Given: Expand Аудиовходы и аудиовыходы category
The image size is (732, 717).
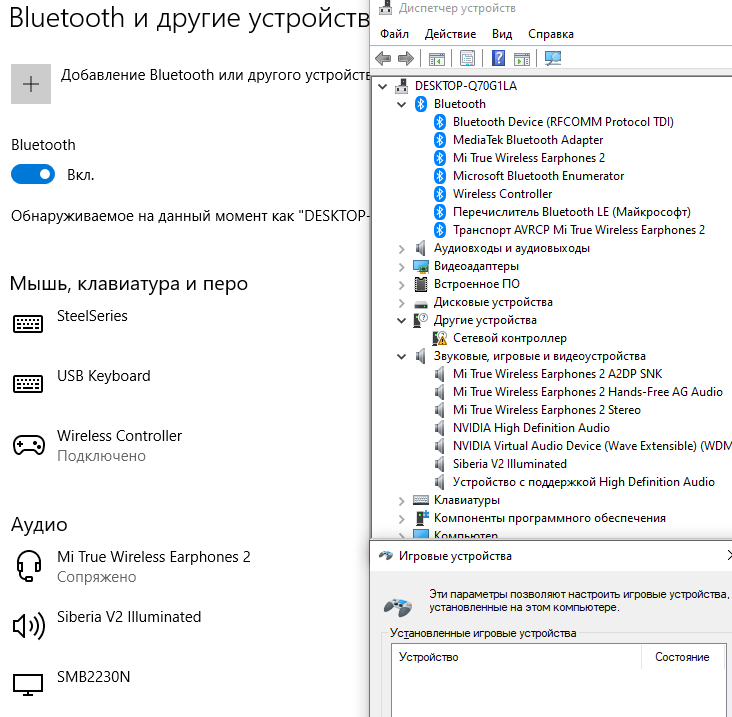Looking at the screenshot, I should tap(401, 249).
